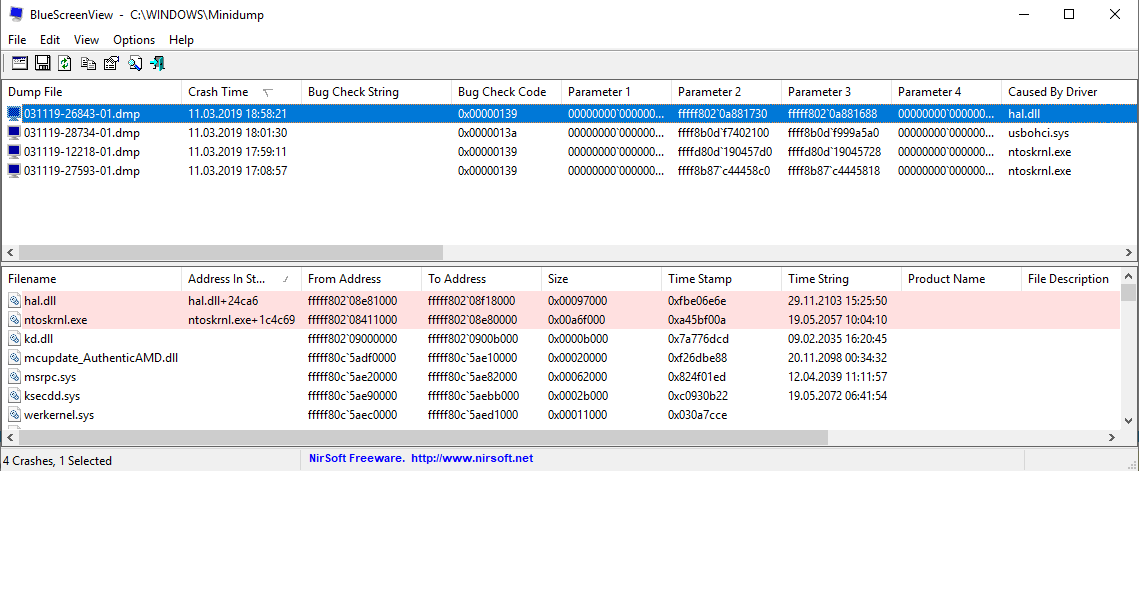
Task: Open the Options menu
Action: 134,39
